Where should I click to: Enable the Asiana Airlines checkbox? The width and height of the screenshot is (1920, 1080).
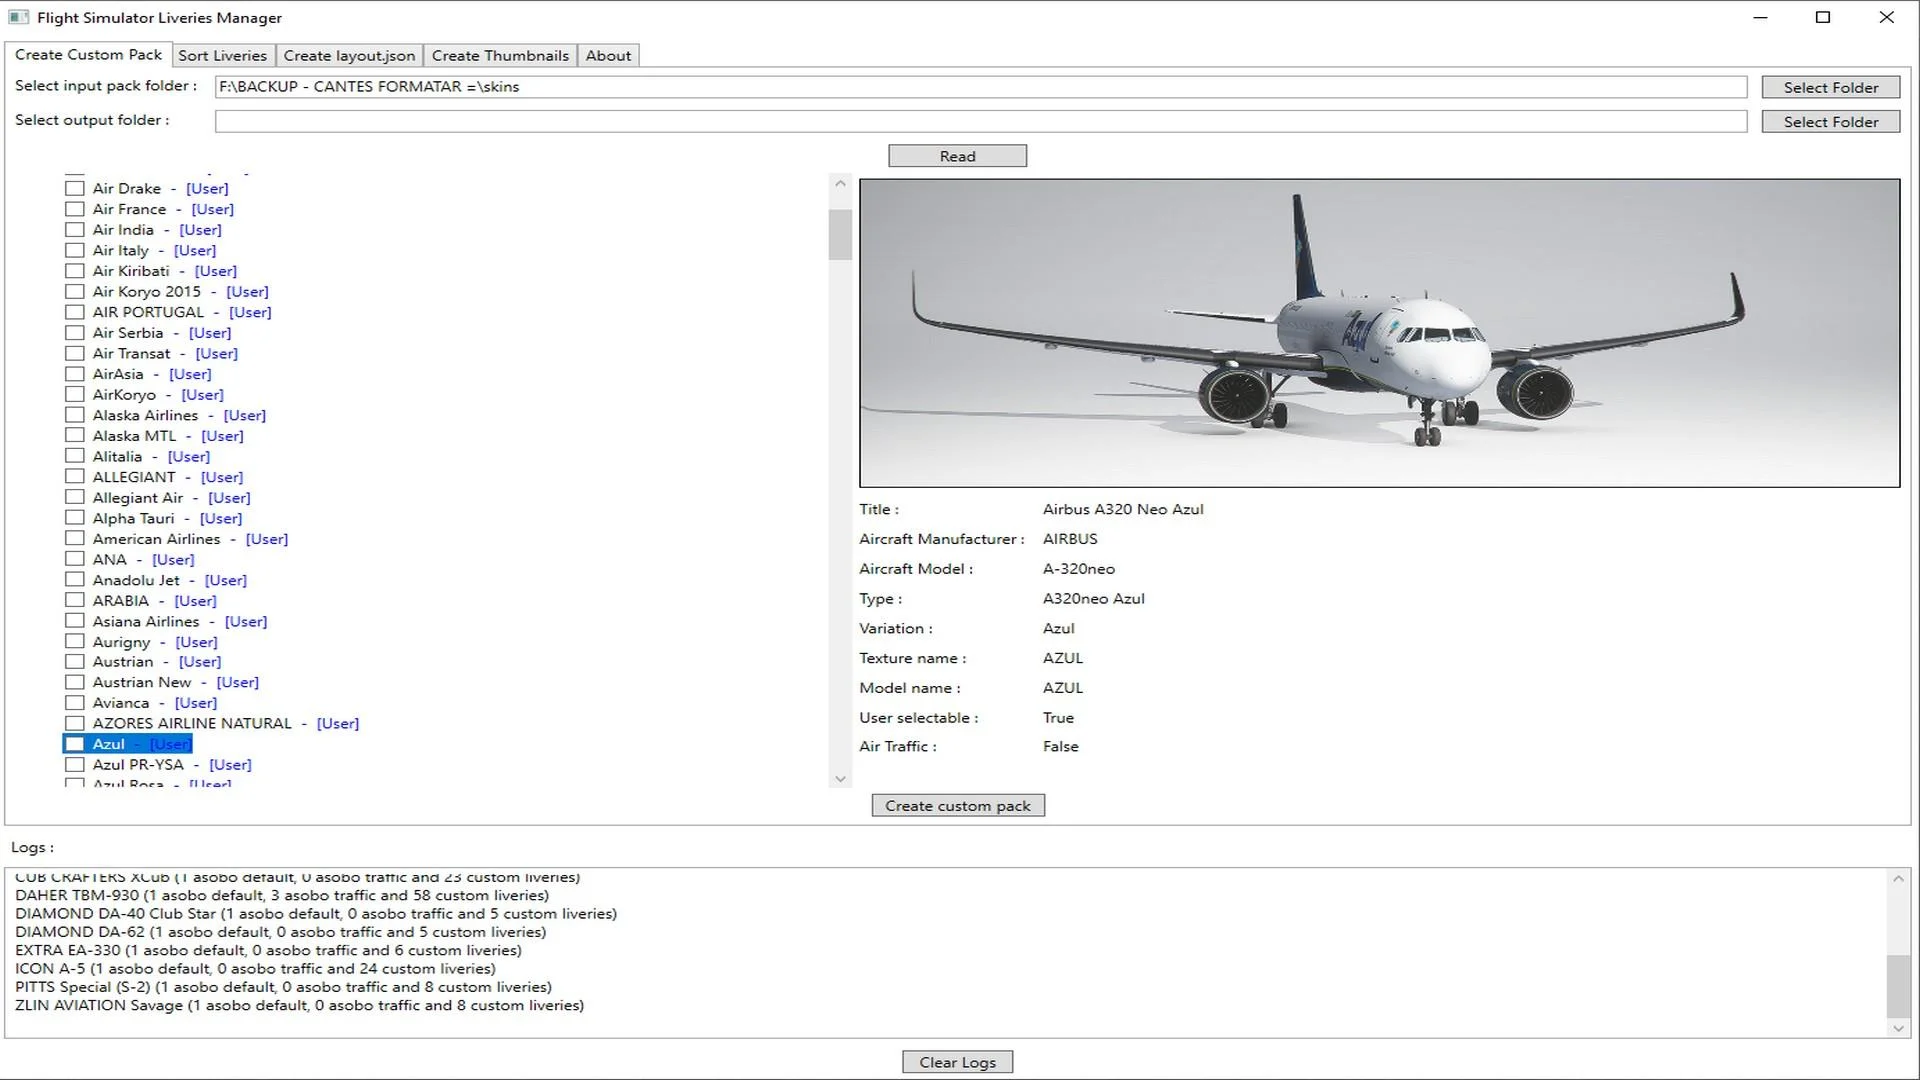[x=75, y=620]
